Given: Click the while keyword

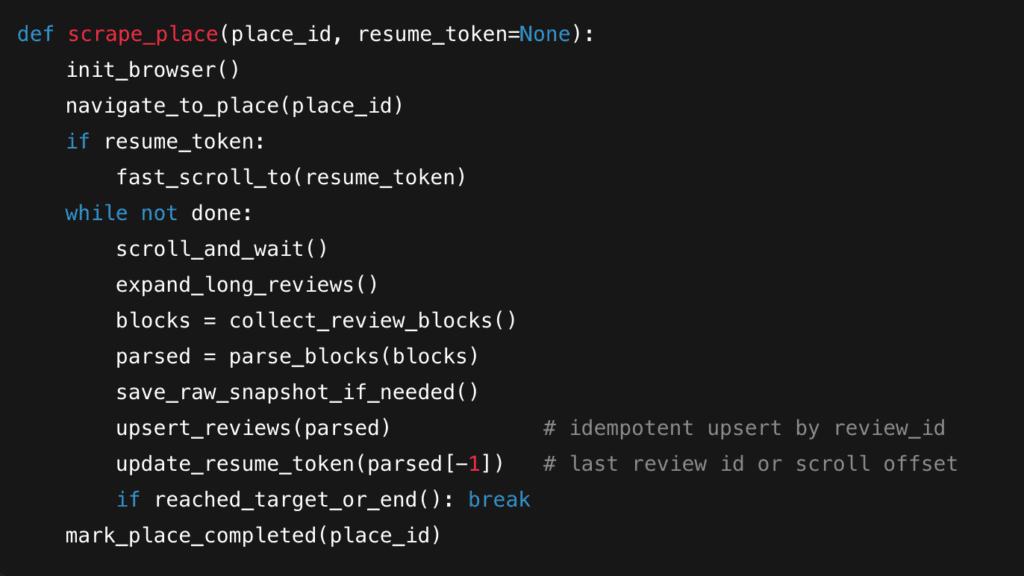Looking at the screenshot, I should click(96, 213).
